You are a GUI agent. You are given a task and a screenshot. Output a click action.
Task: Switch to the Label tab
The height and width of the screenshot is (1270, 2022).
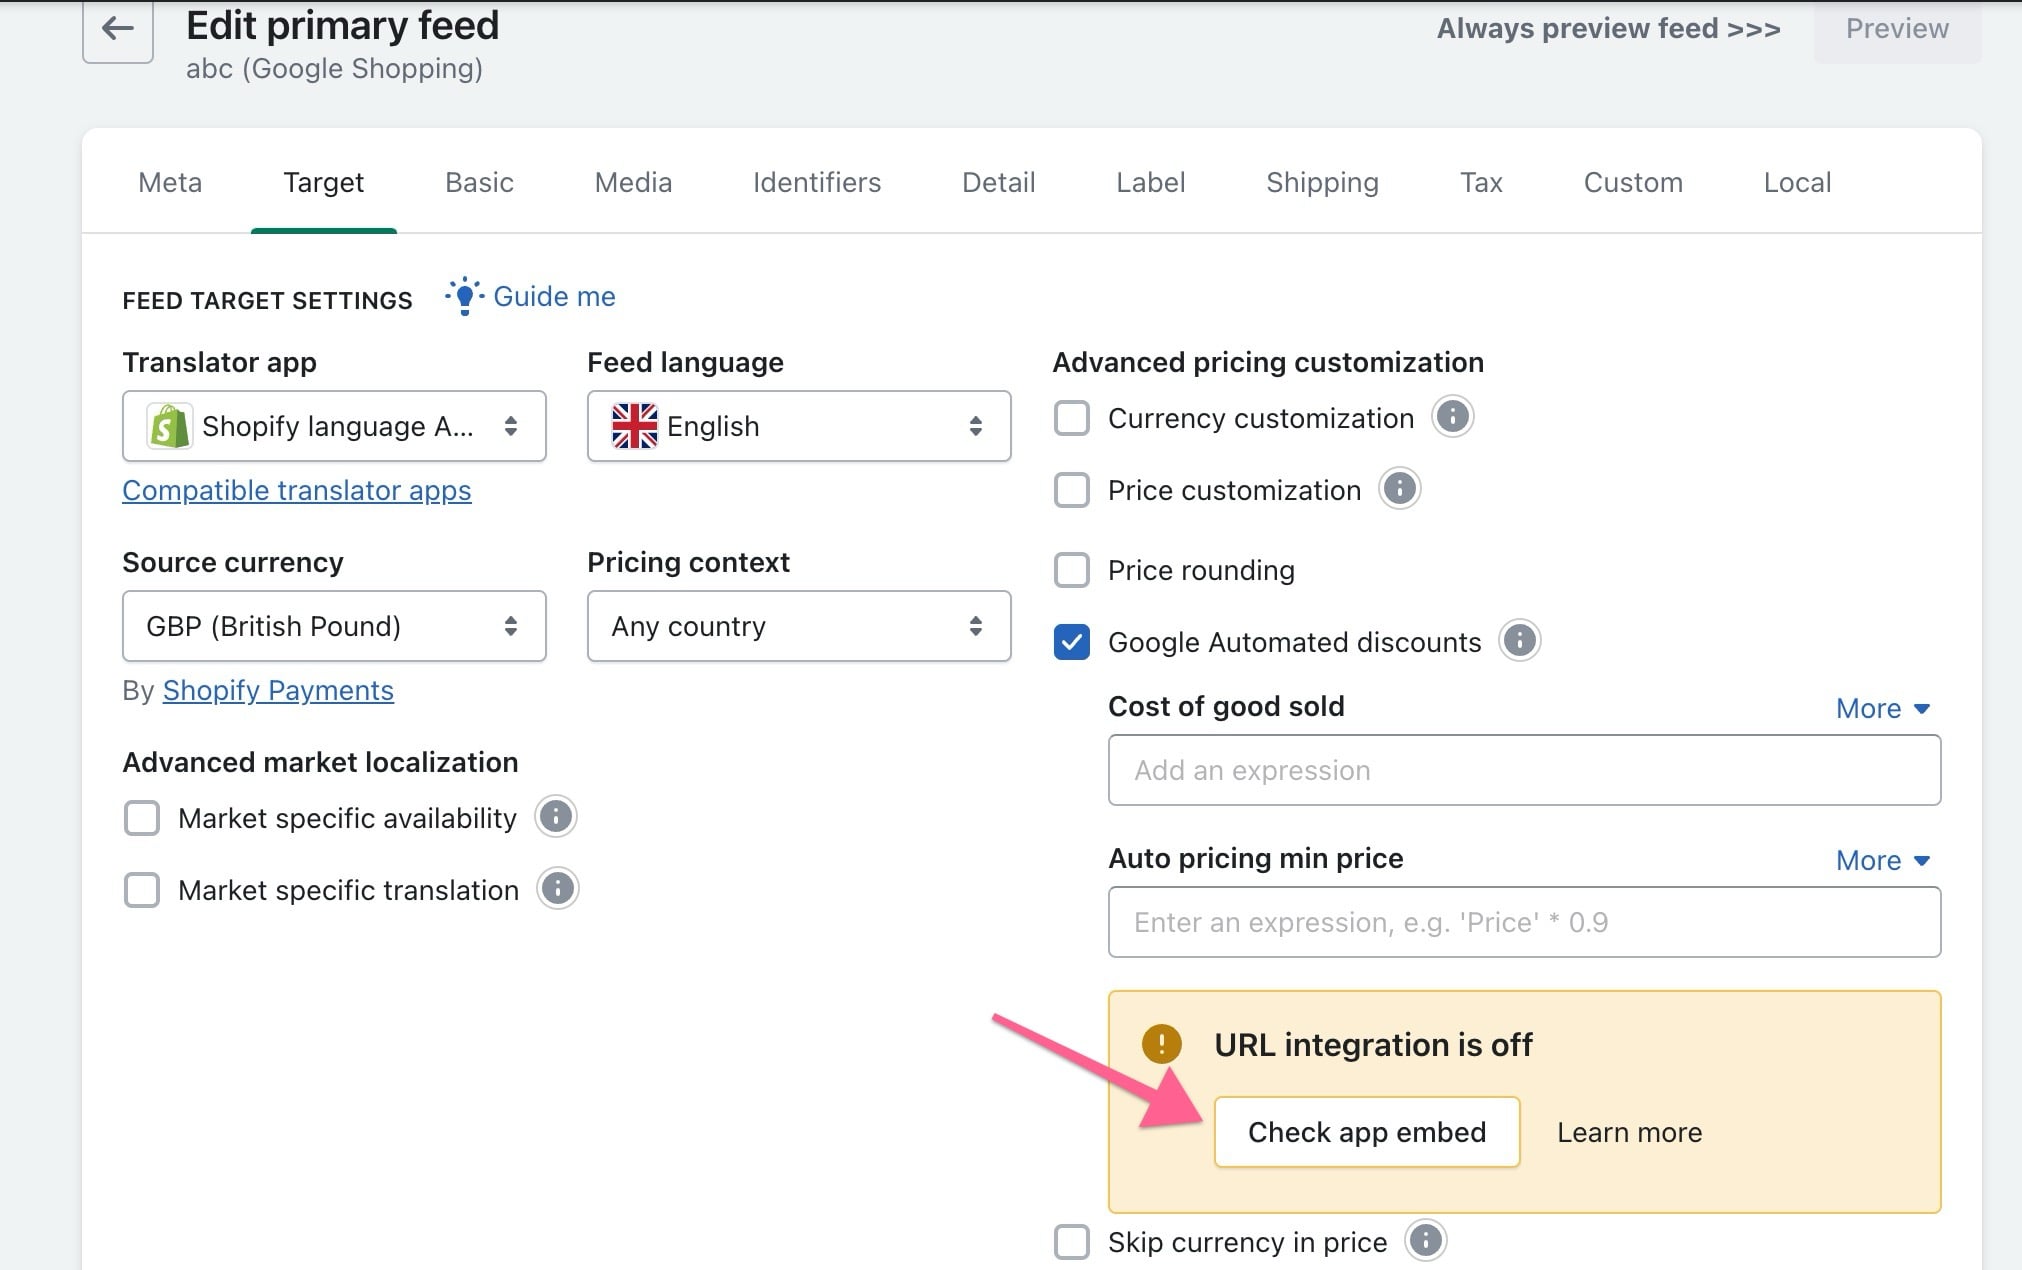coord(1151,182)
